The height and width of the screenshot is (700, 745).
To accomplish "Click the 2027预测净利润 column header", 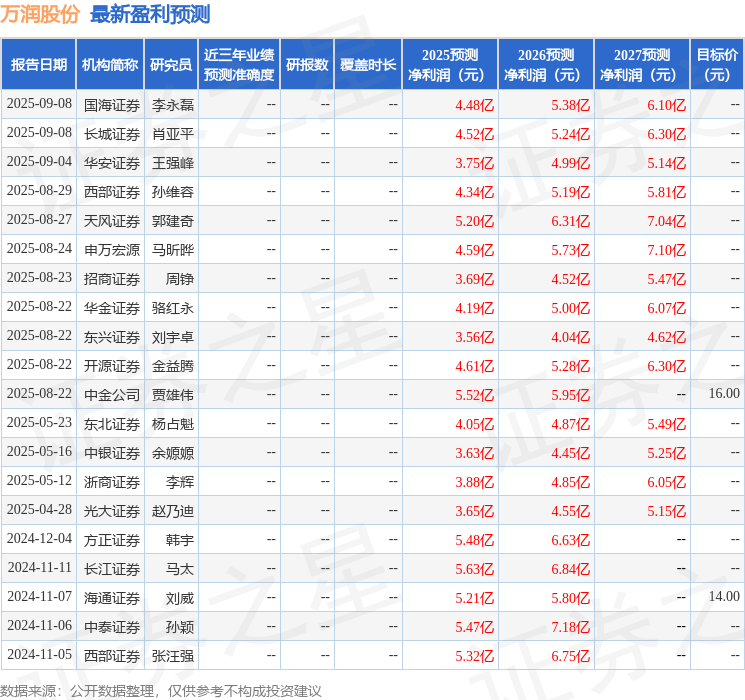I will [x=642, y=65].
